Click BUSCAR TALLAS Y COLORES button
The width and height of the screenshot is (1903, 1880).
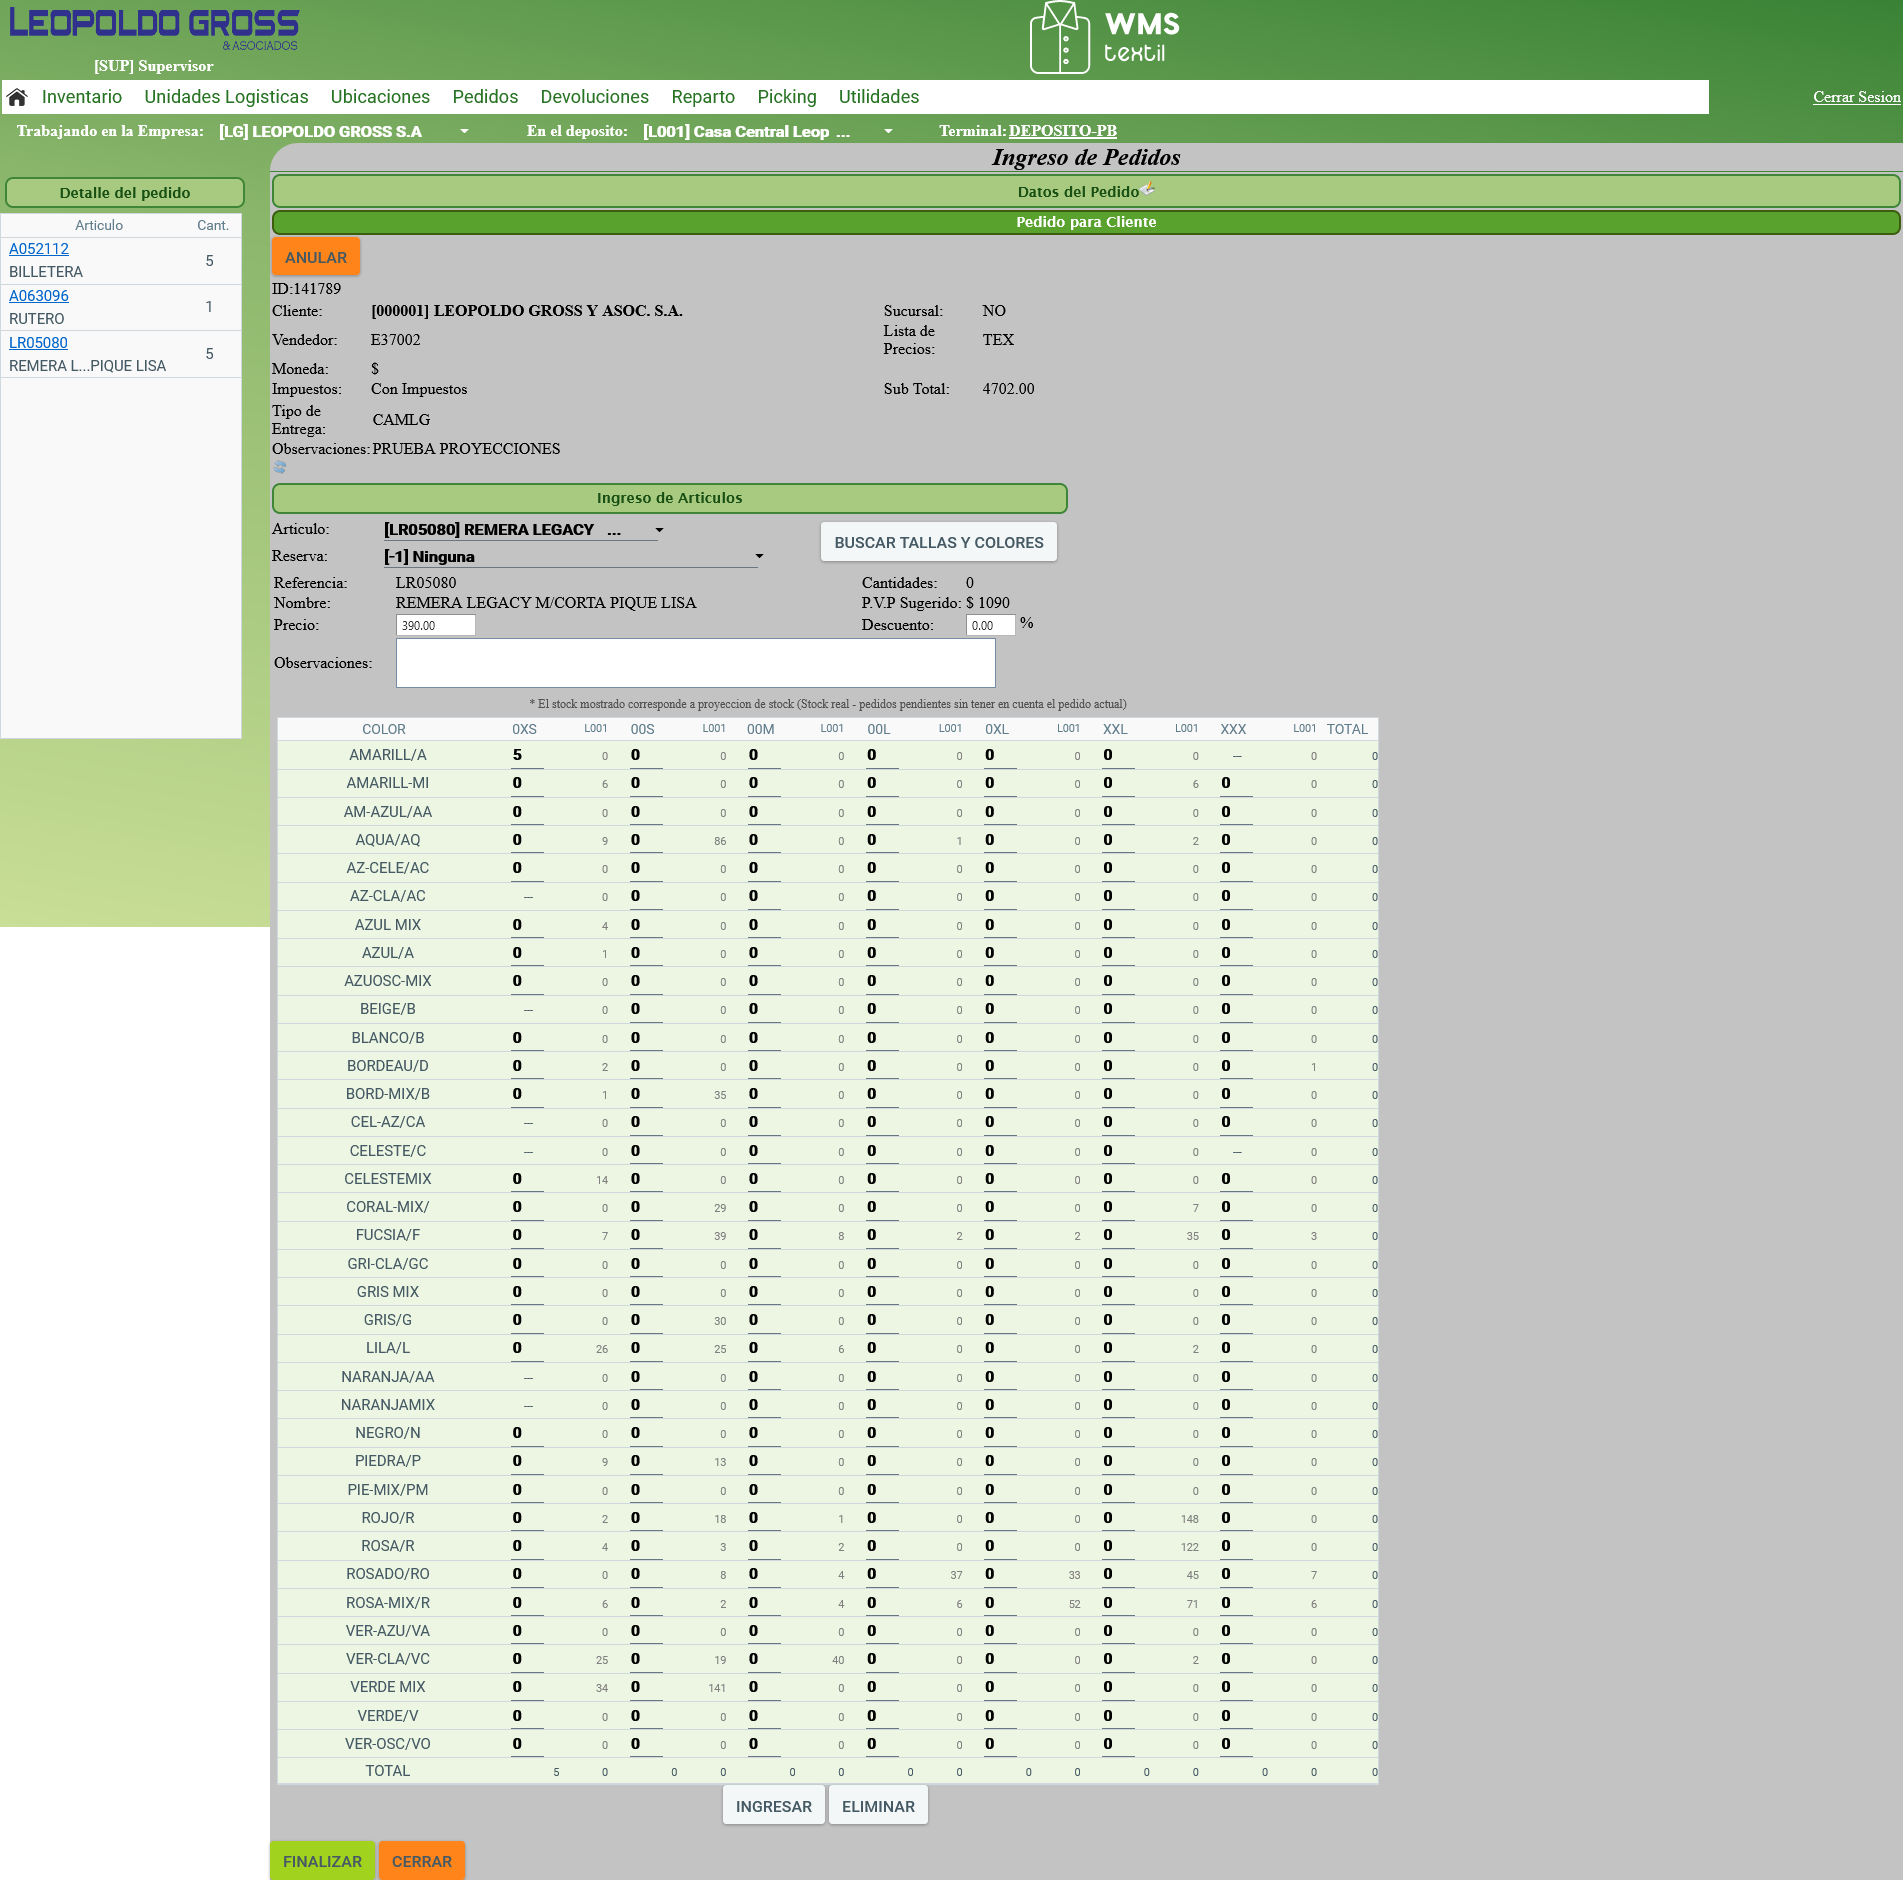click(938, 542)
